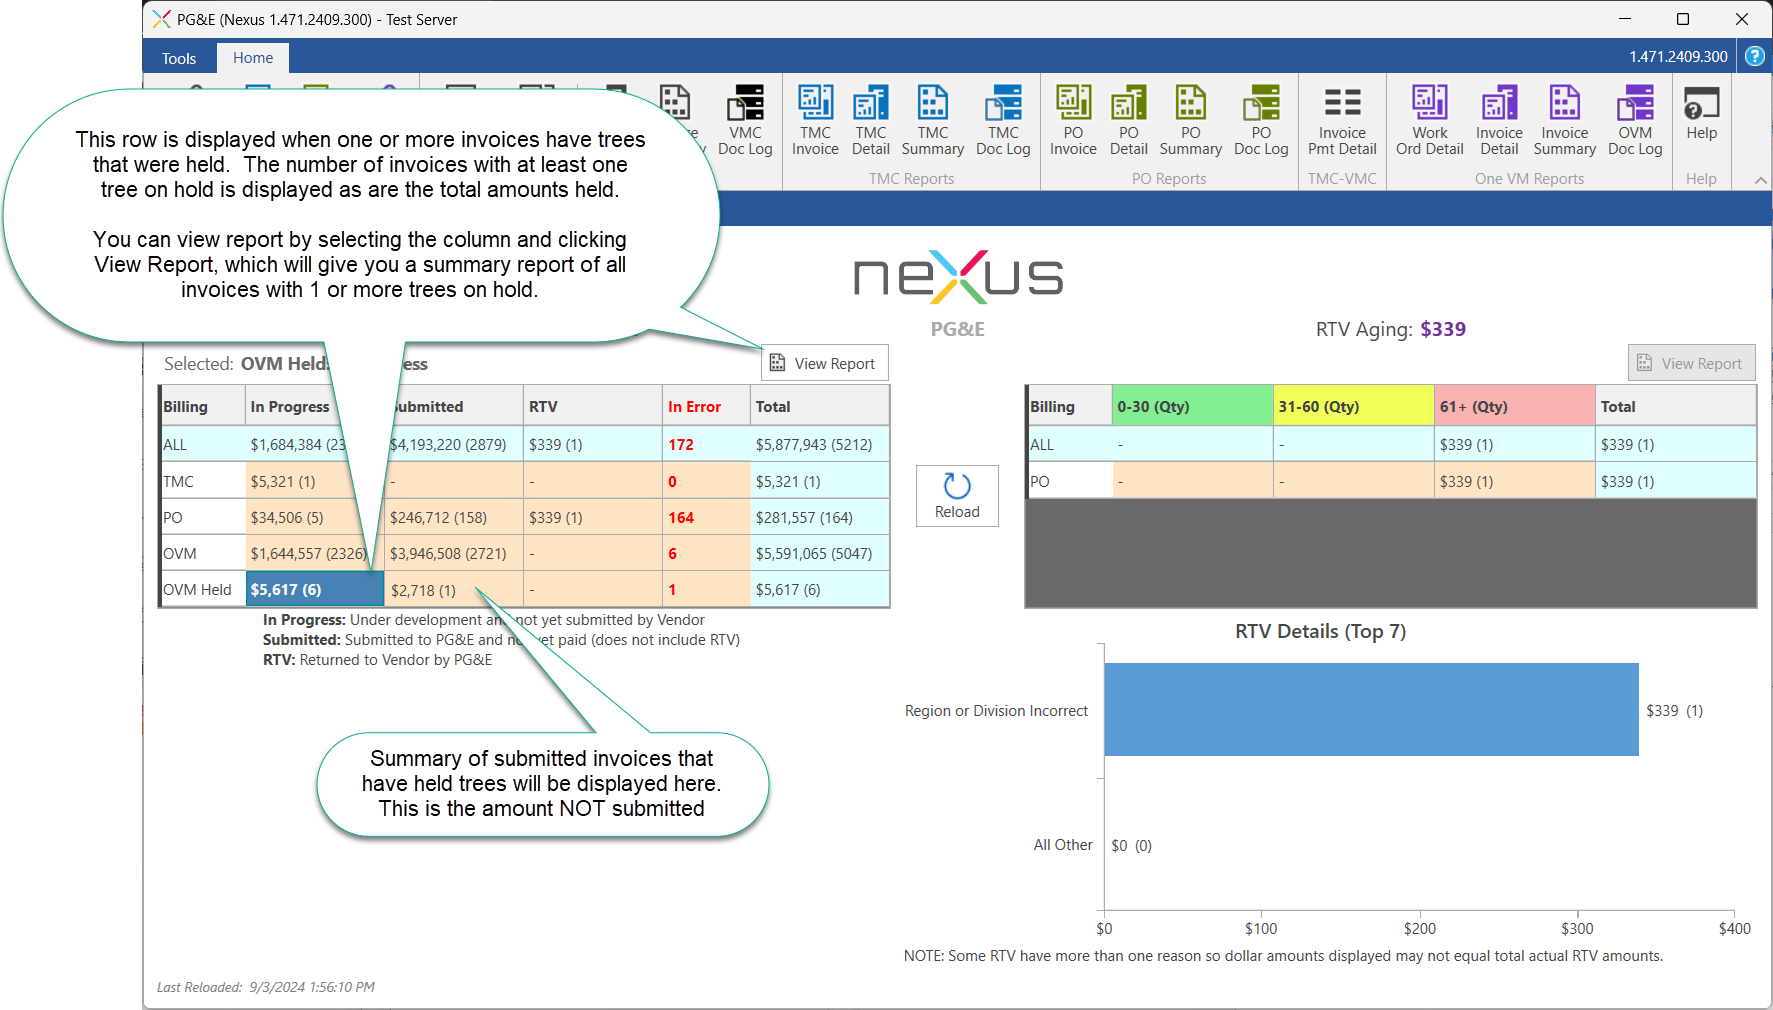Open the OVM Doc Log report
The width and height of the screenshot is (1773, 1010).
tap(1635, 120)
